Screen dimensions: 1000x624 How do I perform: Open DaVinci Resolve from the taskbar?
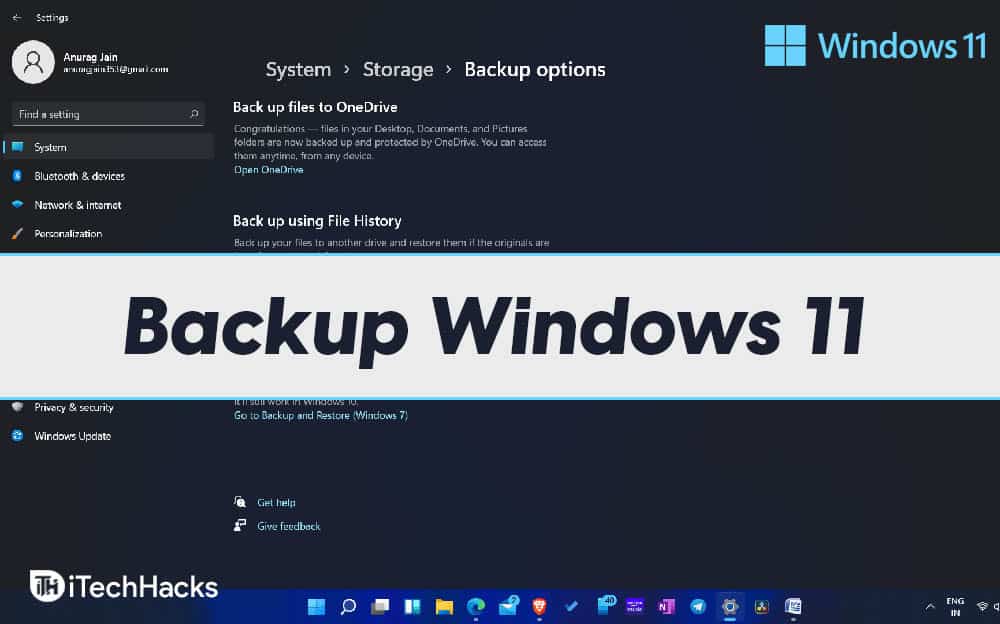click(x=761, y=606)
